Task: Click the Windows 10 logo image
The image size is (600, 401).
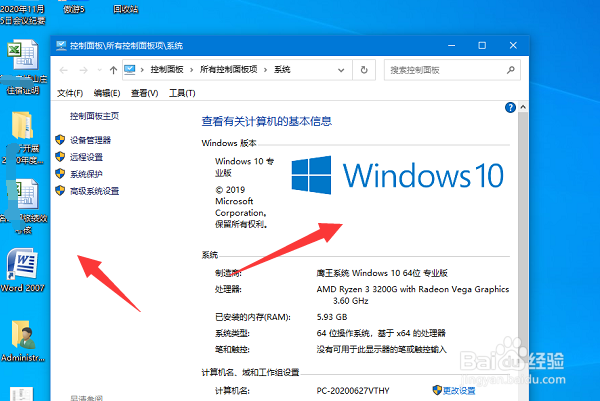Action: pyautogui.click(x=397, y=175)
